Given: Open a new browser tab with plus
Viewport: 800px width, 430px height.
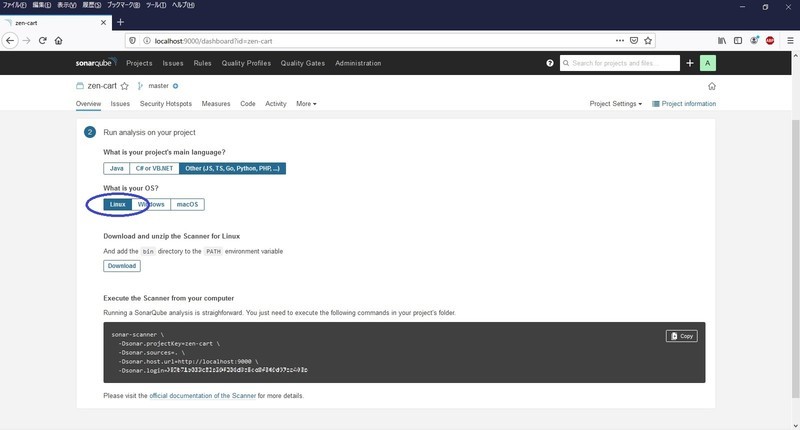Looking at the screenshot, I should pyautogui.click(x=120, y=22).
